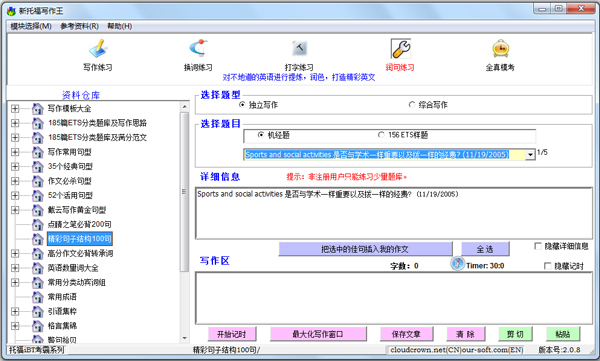Click the cloudcrown.net(CN)our-soft.com(EN) status text
The image size is (600, 361).
[457, 350]
